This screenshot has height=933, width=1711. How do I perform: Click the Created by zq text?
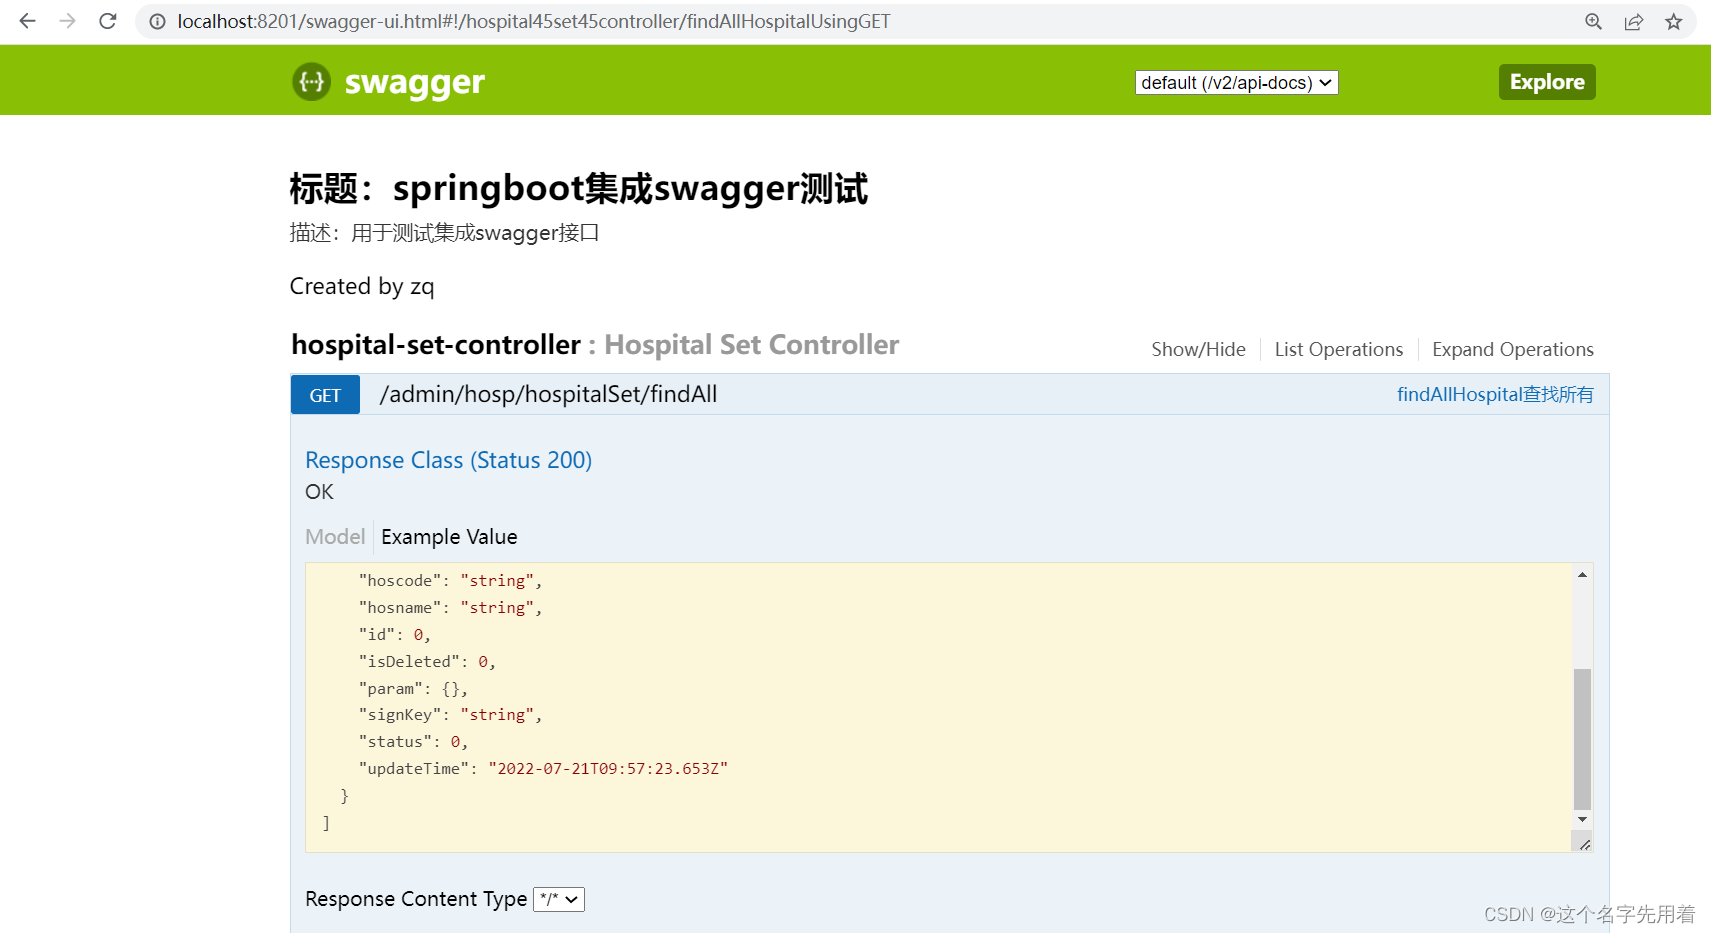362,286
